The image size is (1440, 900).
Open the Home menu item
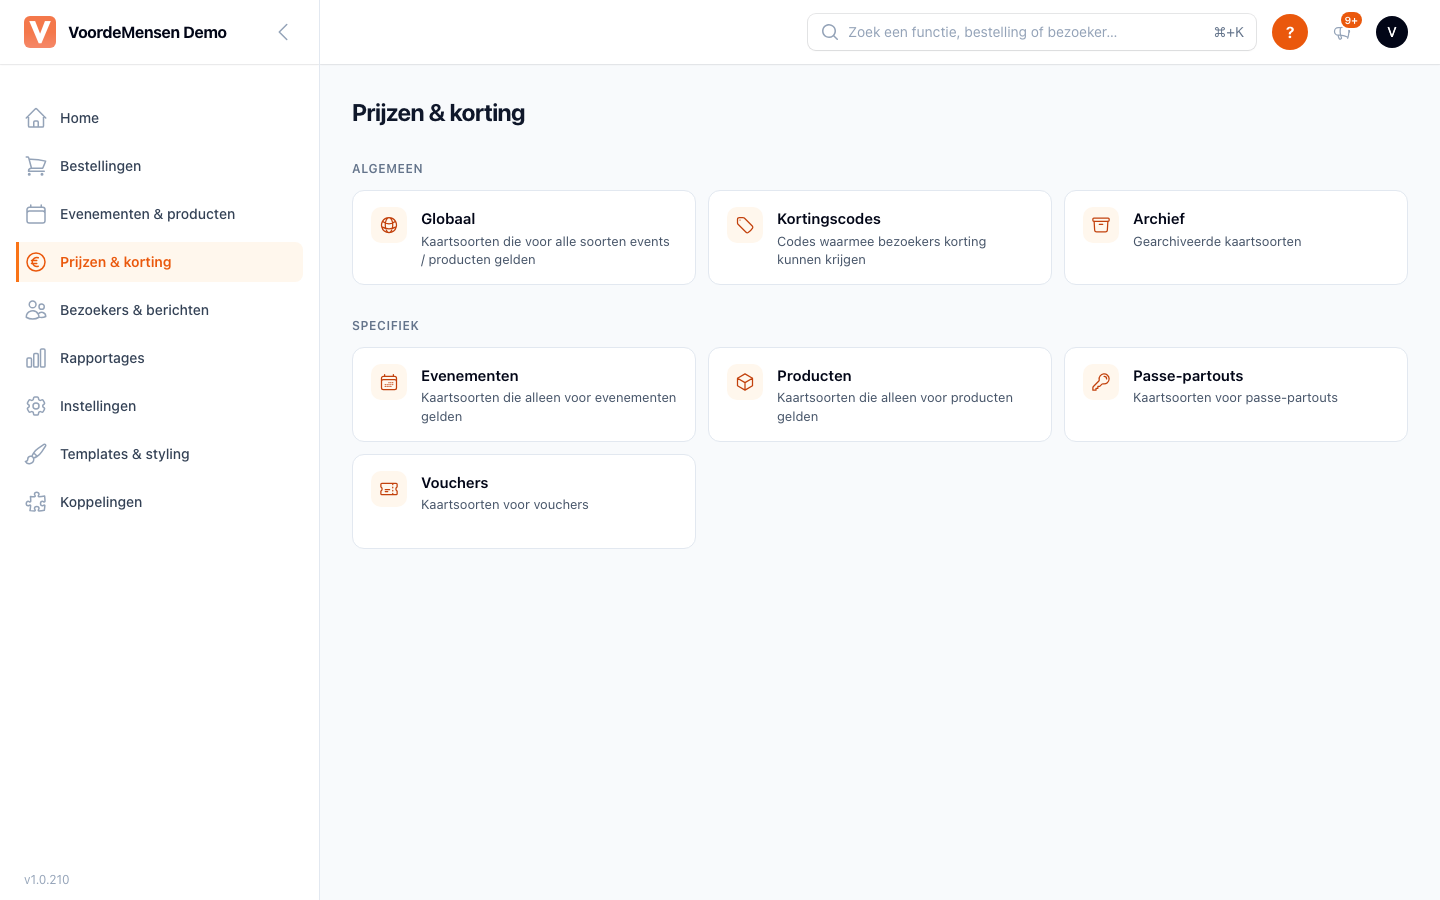tap(160, 118)
